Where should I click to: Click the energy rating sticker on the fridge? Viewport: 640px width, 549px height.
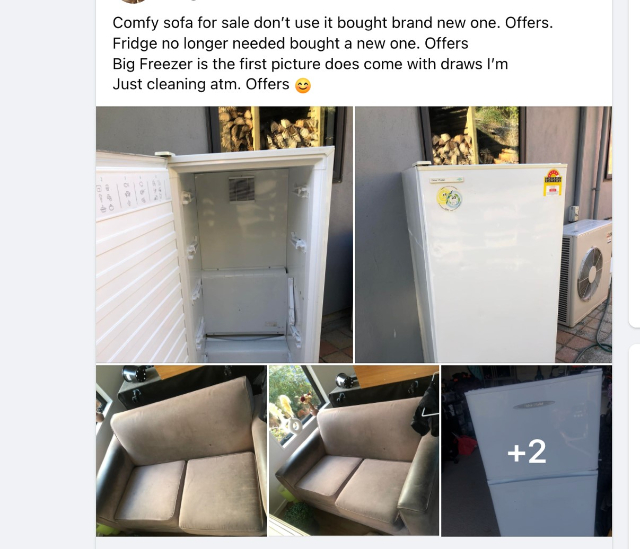[552, 183]
